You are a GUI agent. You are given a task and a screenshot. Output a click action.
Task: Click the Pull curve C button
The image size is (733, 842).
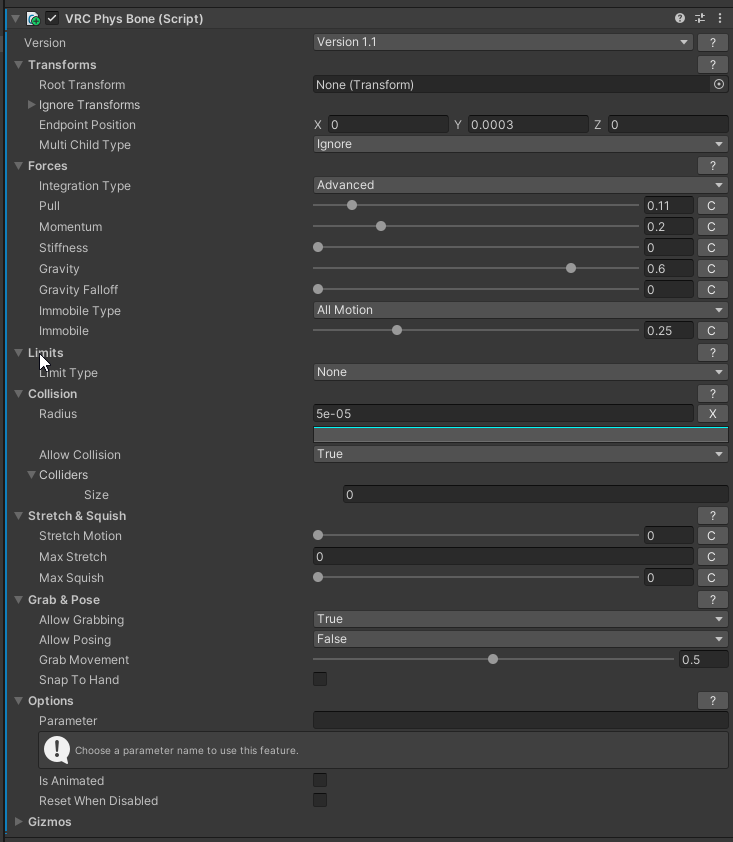coord(712,206)
